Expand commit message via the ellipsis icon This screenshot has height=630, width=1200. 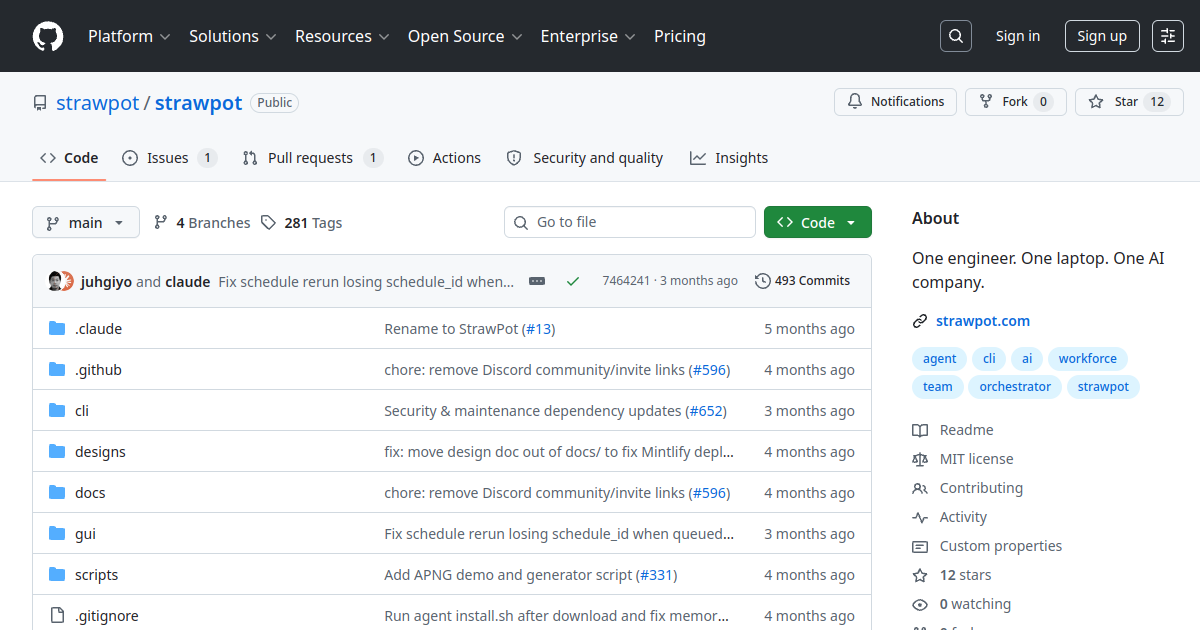(537, 281)
